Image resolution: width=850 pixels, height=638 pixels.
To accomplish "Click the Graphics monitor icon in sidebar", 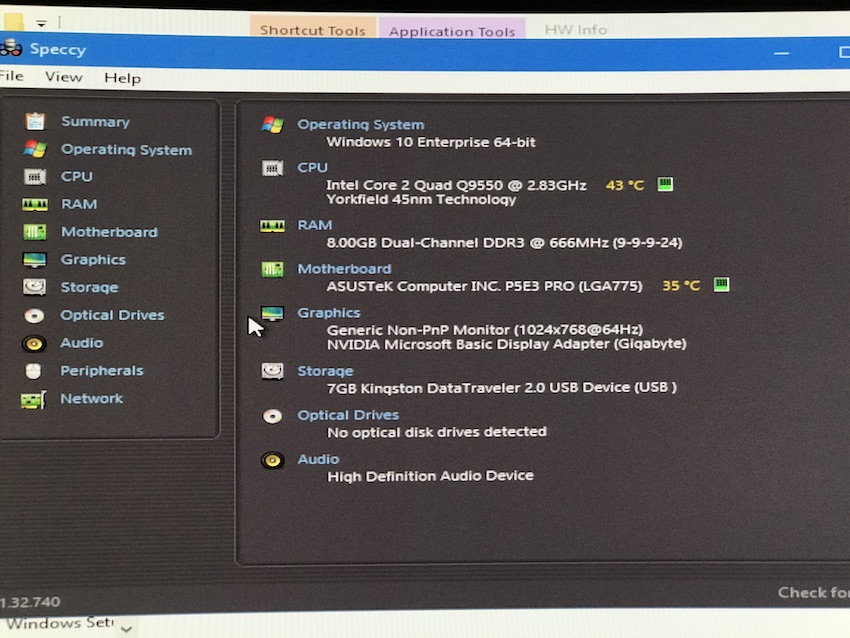I will tap(34, 260).
